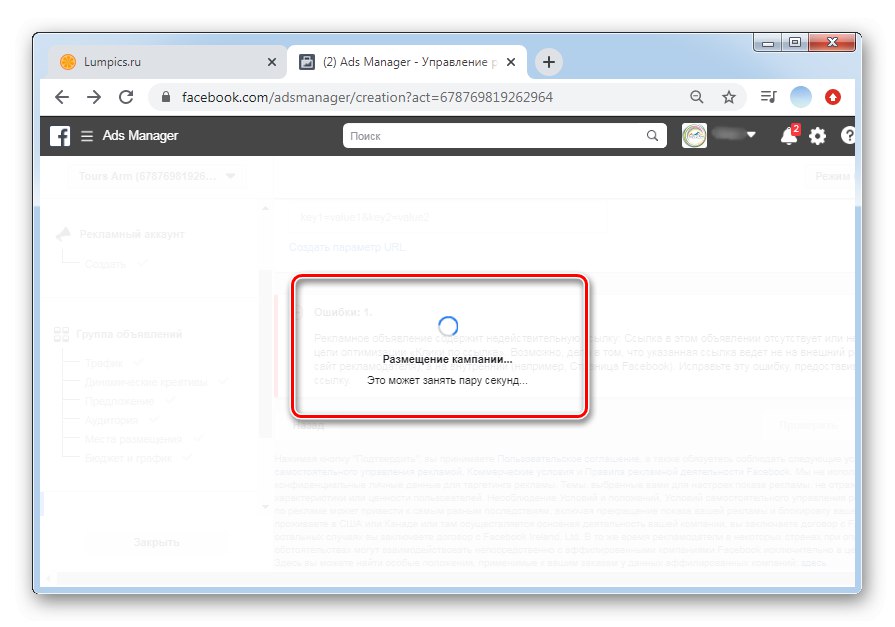Close the Ads Manager tab

coord(511,62)
